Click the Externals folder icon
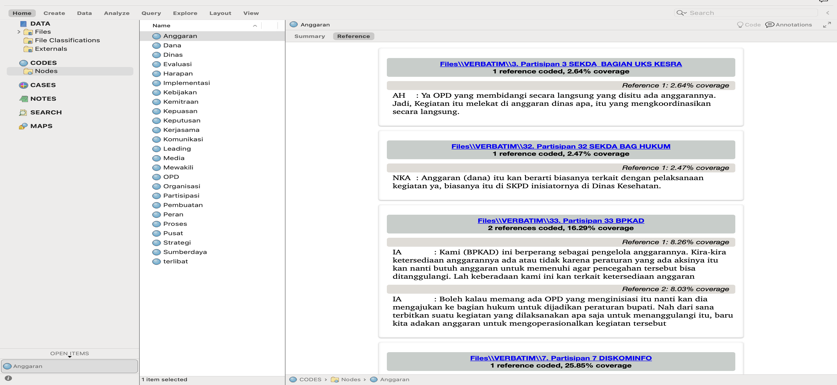 point(28,49)
